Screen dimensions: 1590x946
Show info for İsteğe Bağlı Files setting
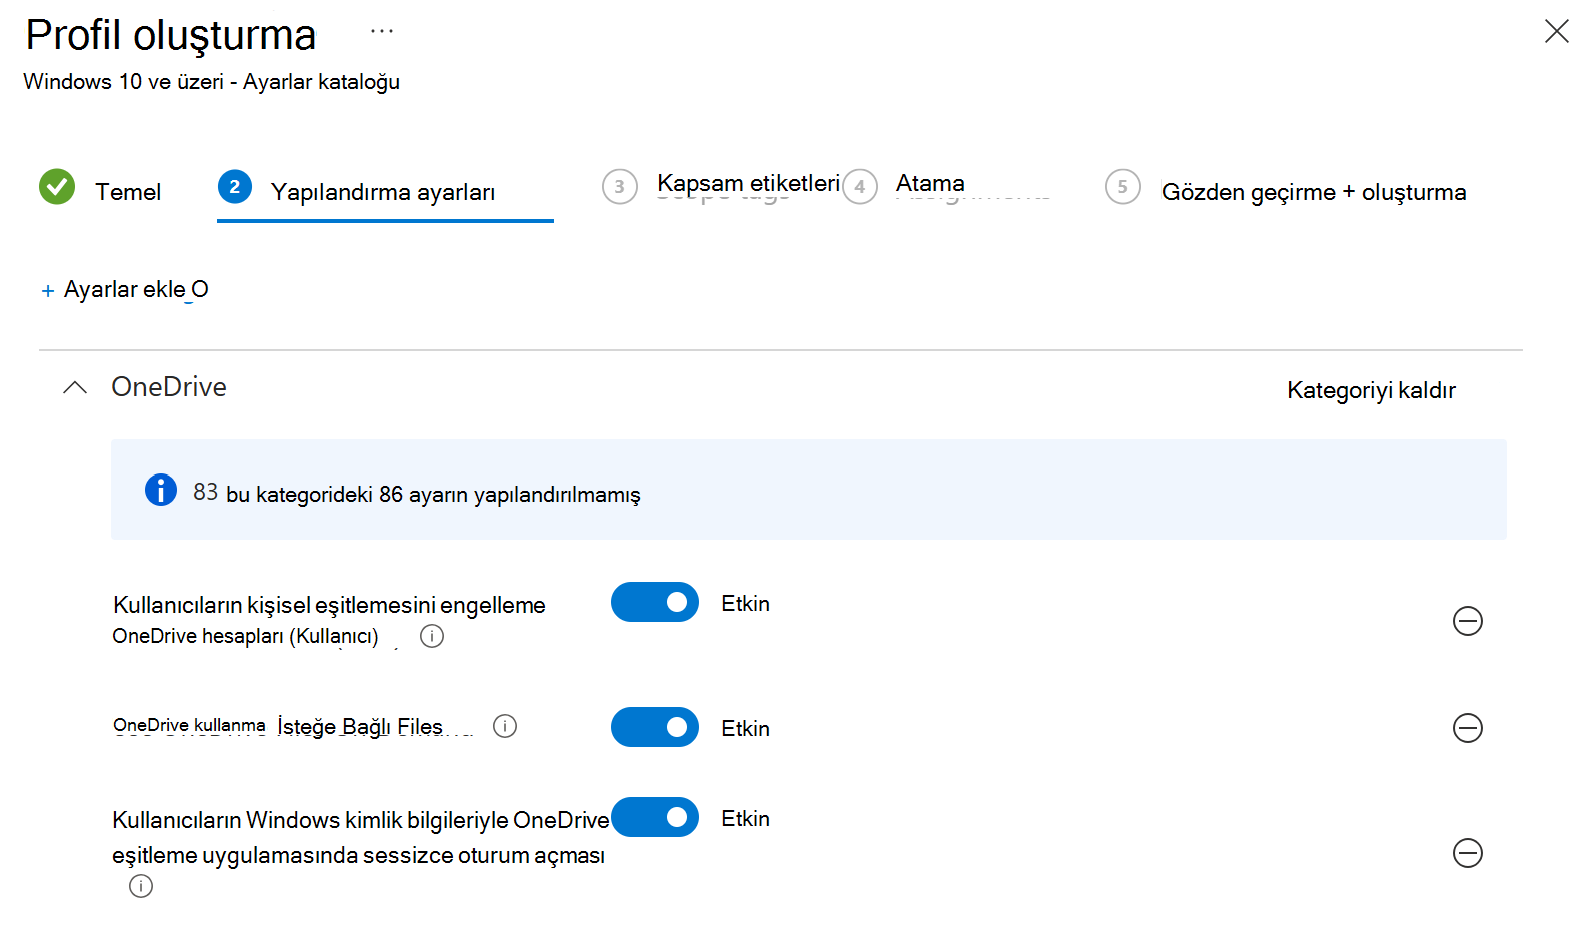click(x=505, y=726)
